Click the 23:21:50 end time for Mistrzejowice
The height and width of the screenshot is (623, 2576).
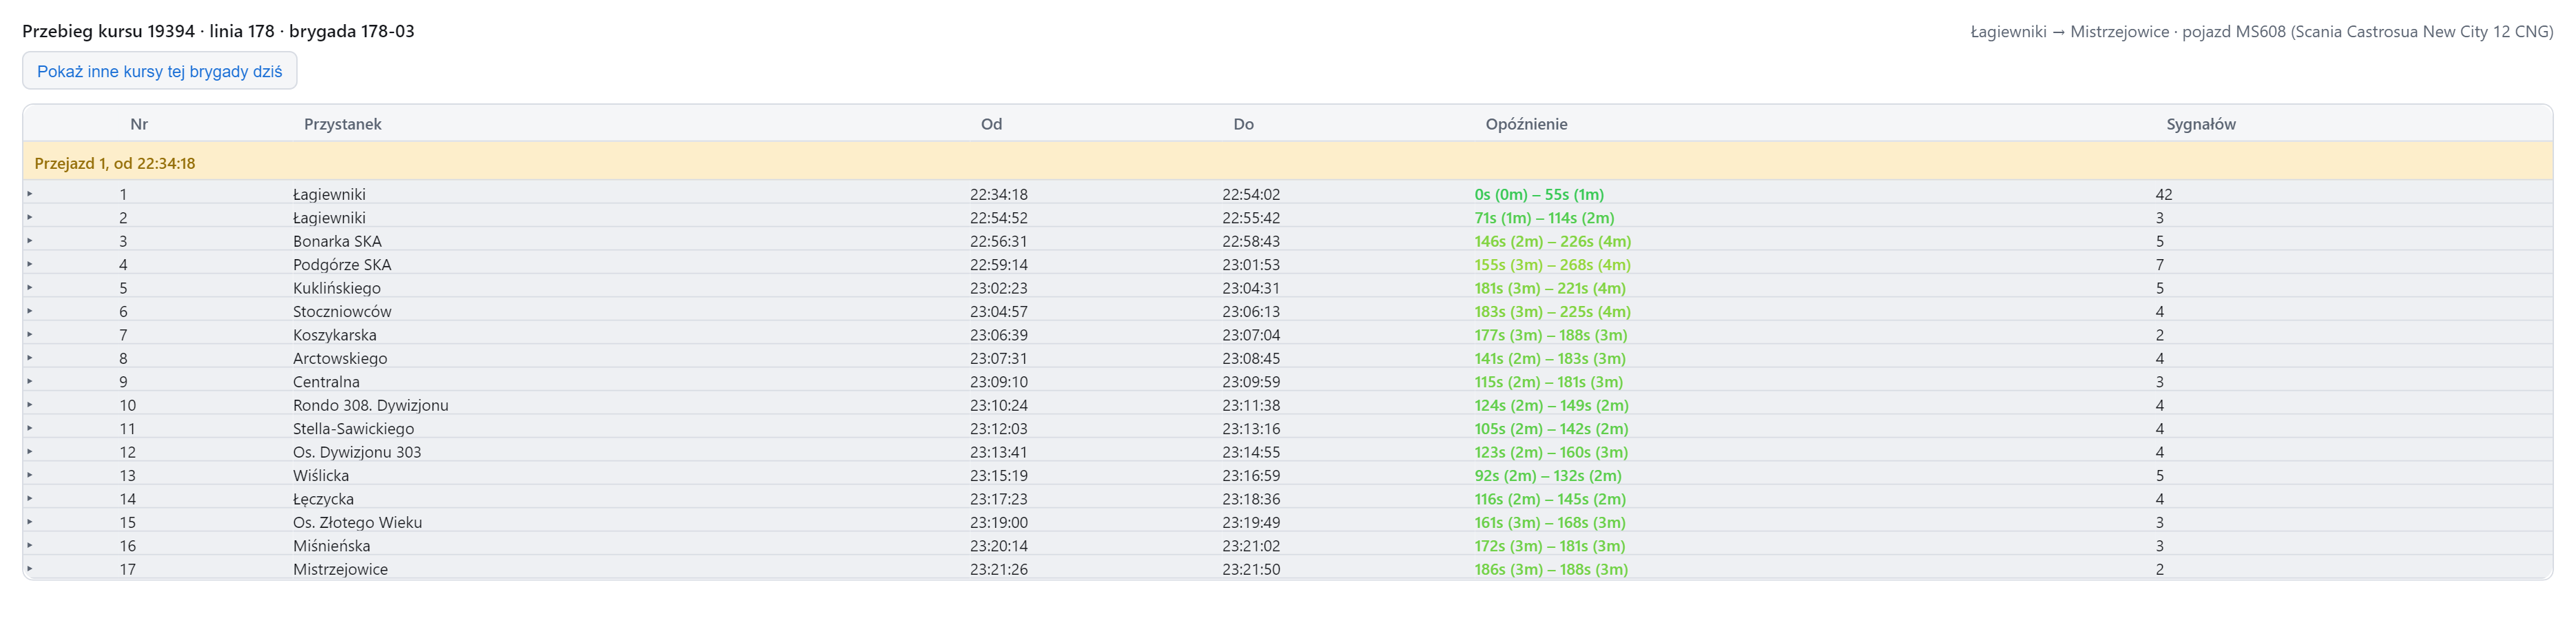click(x=1250, y=569)
